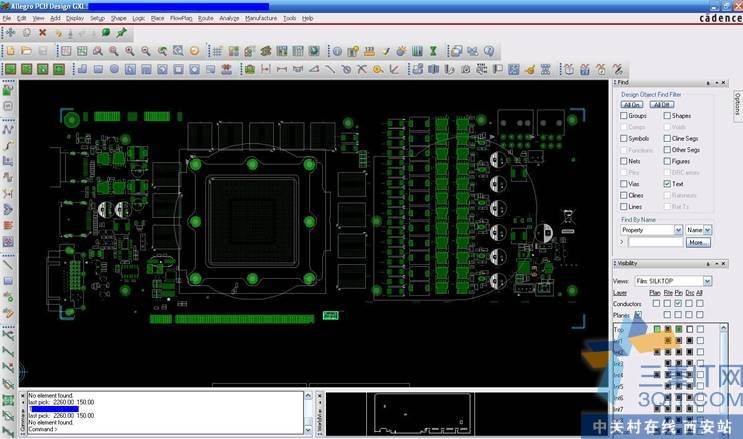743x439 pixels.
Task: Click the first green layer view icon
Action: pos(10,69)
